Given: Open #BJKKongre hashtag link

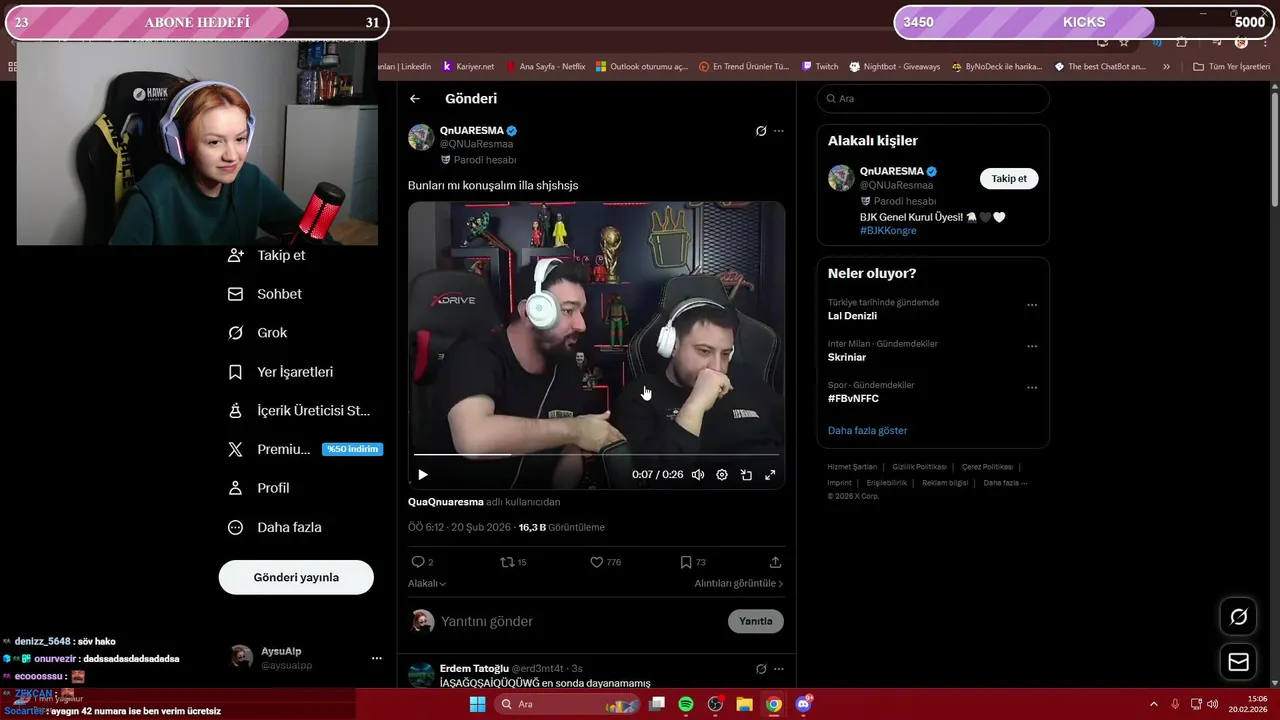Looking at the screenshot, I should coord(888,230).
